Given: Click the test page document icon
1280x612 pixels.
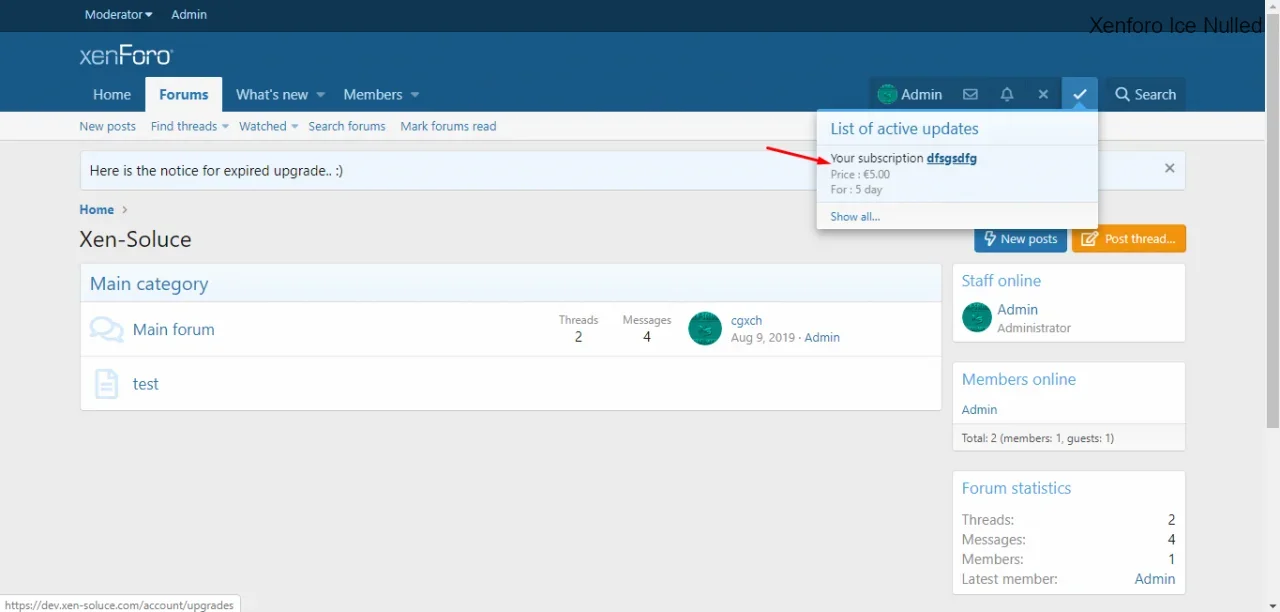Looking at the screenshot, I should click(x=106, y=384).
